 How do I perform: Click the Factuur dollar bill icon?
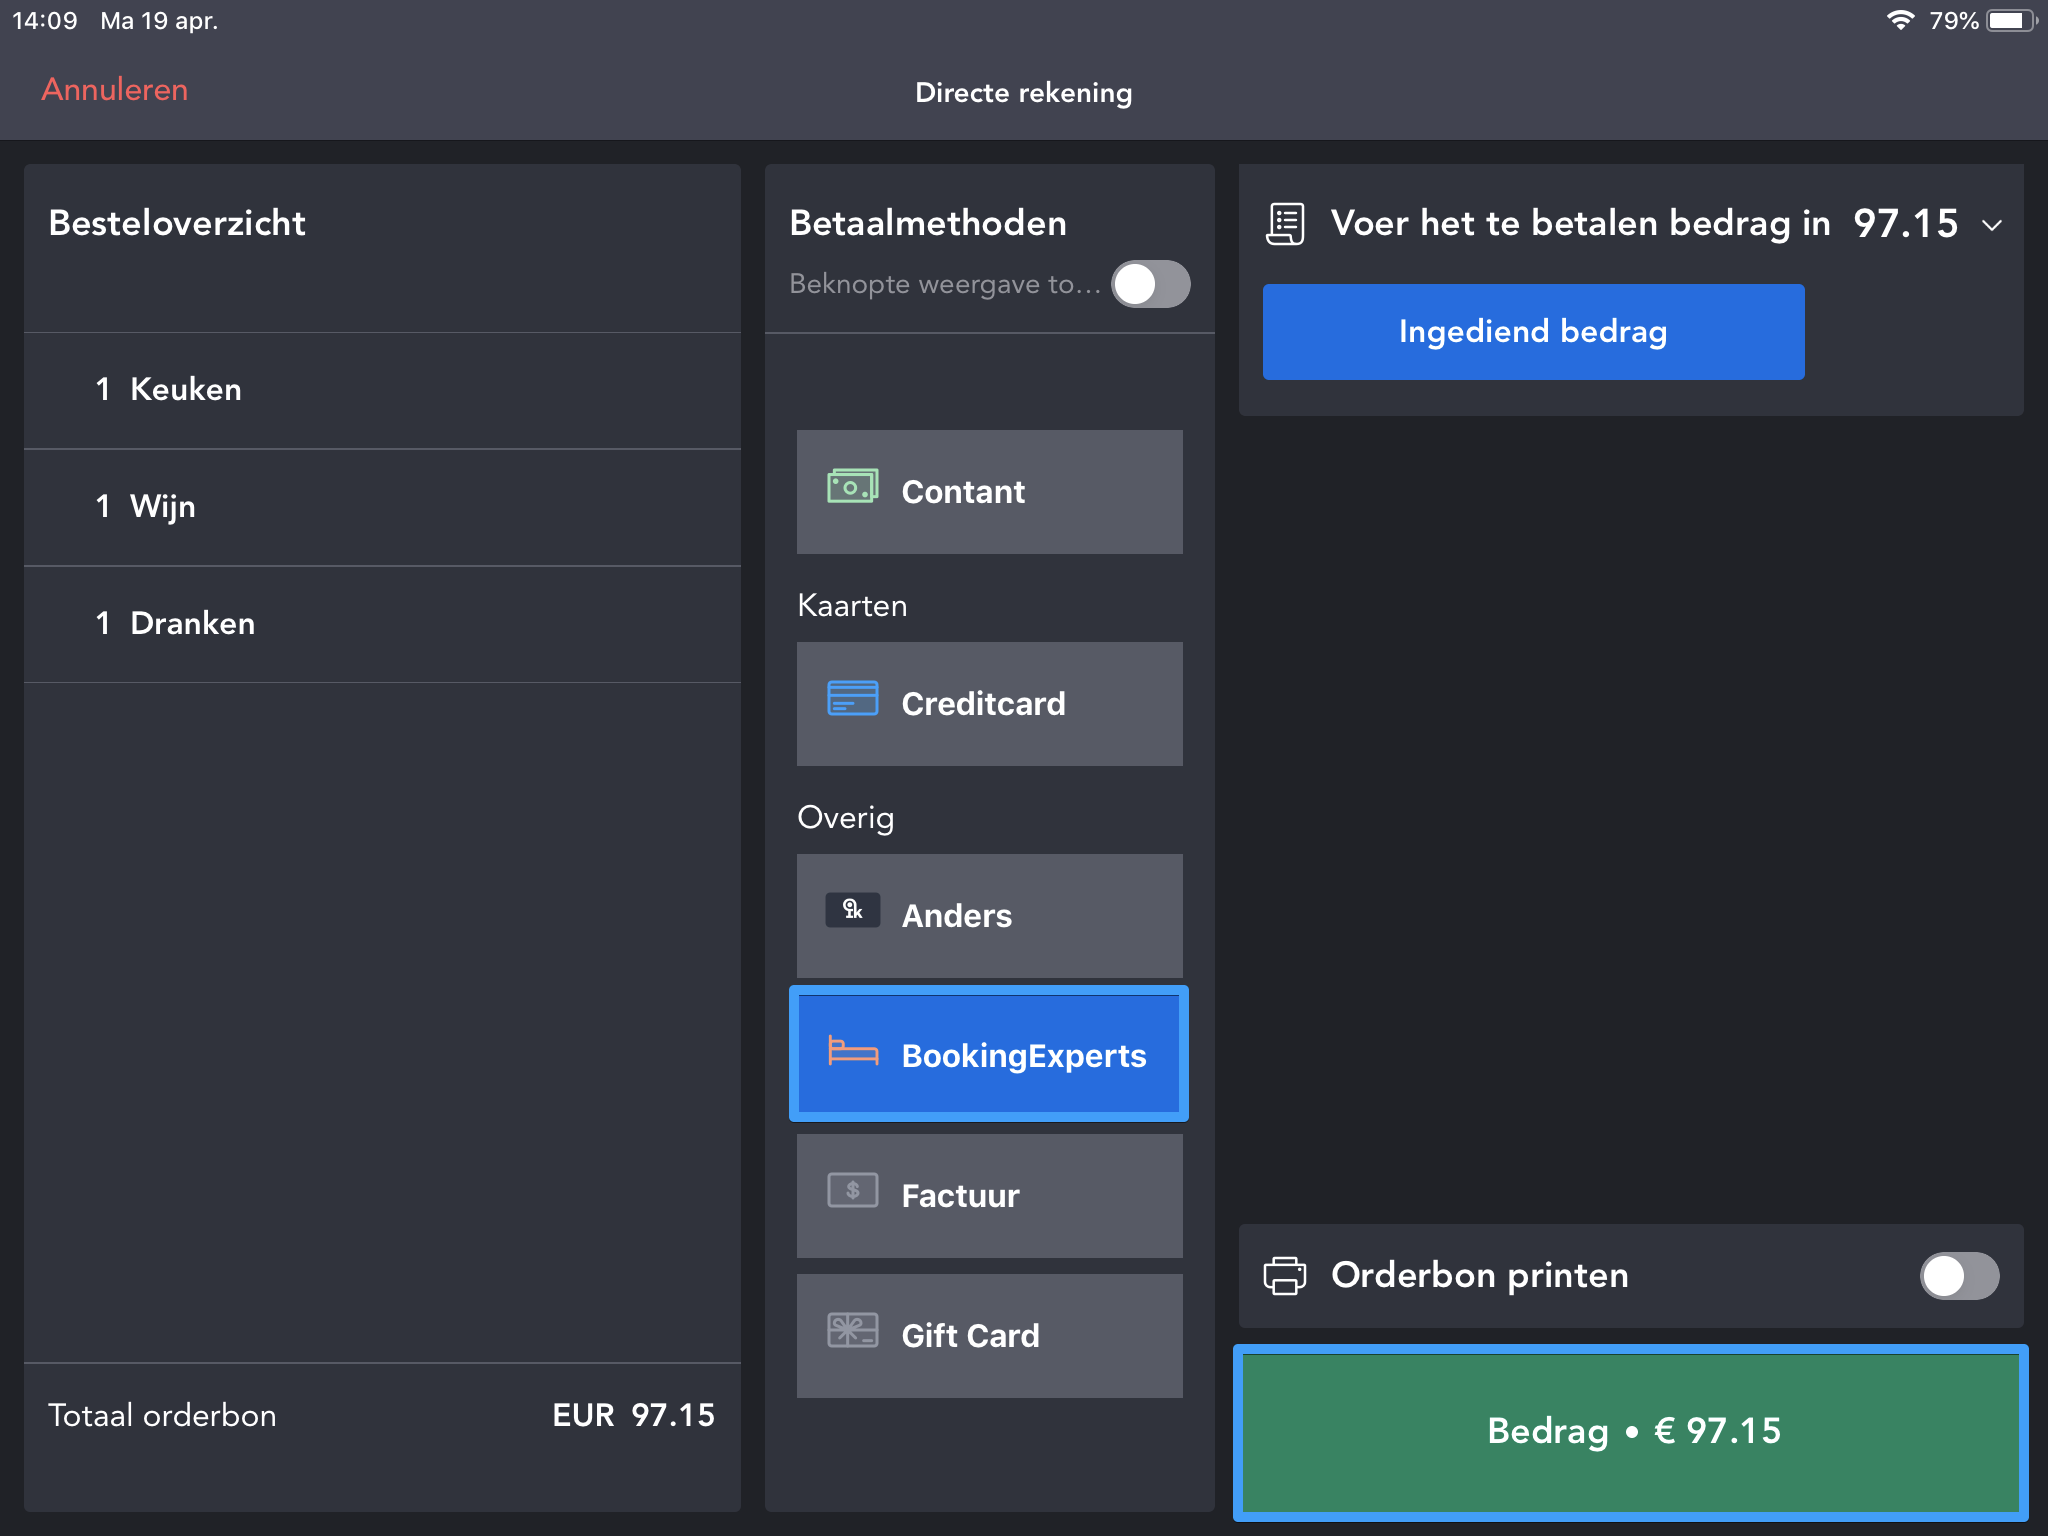[852, 1190]
